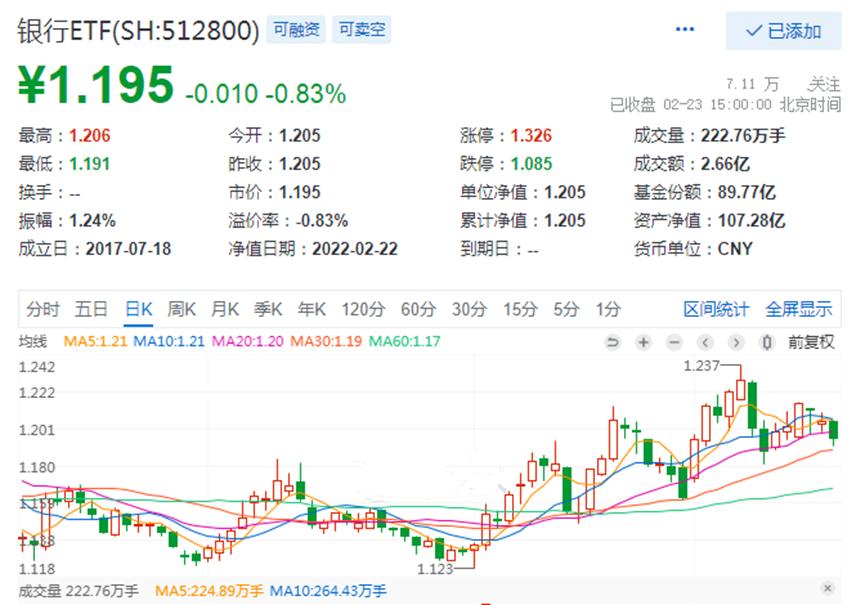Click the 区间统计 link
This screenshot has height=605, width=865.
(716, 309)
